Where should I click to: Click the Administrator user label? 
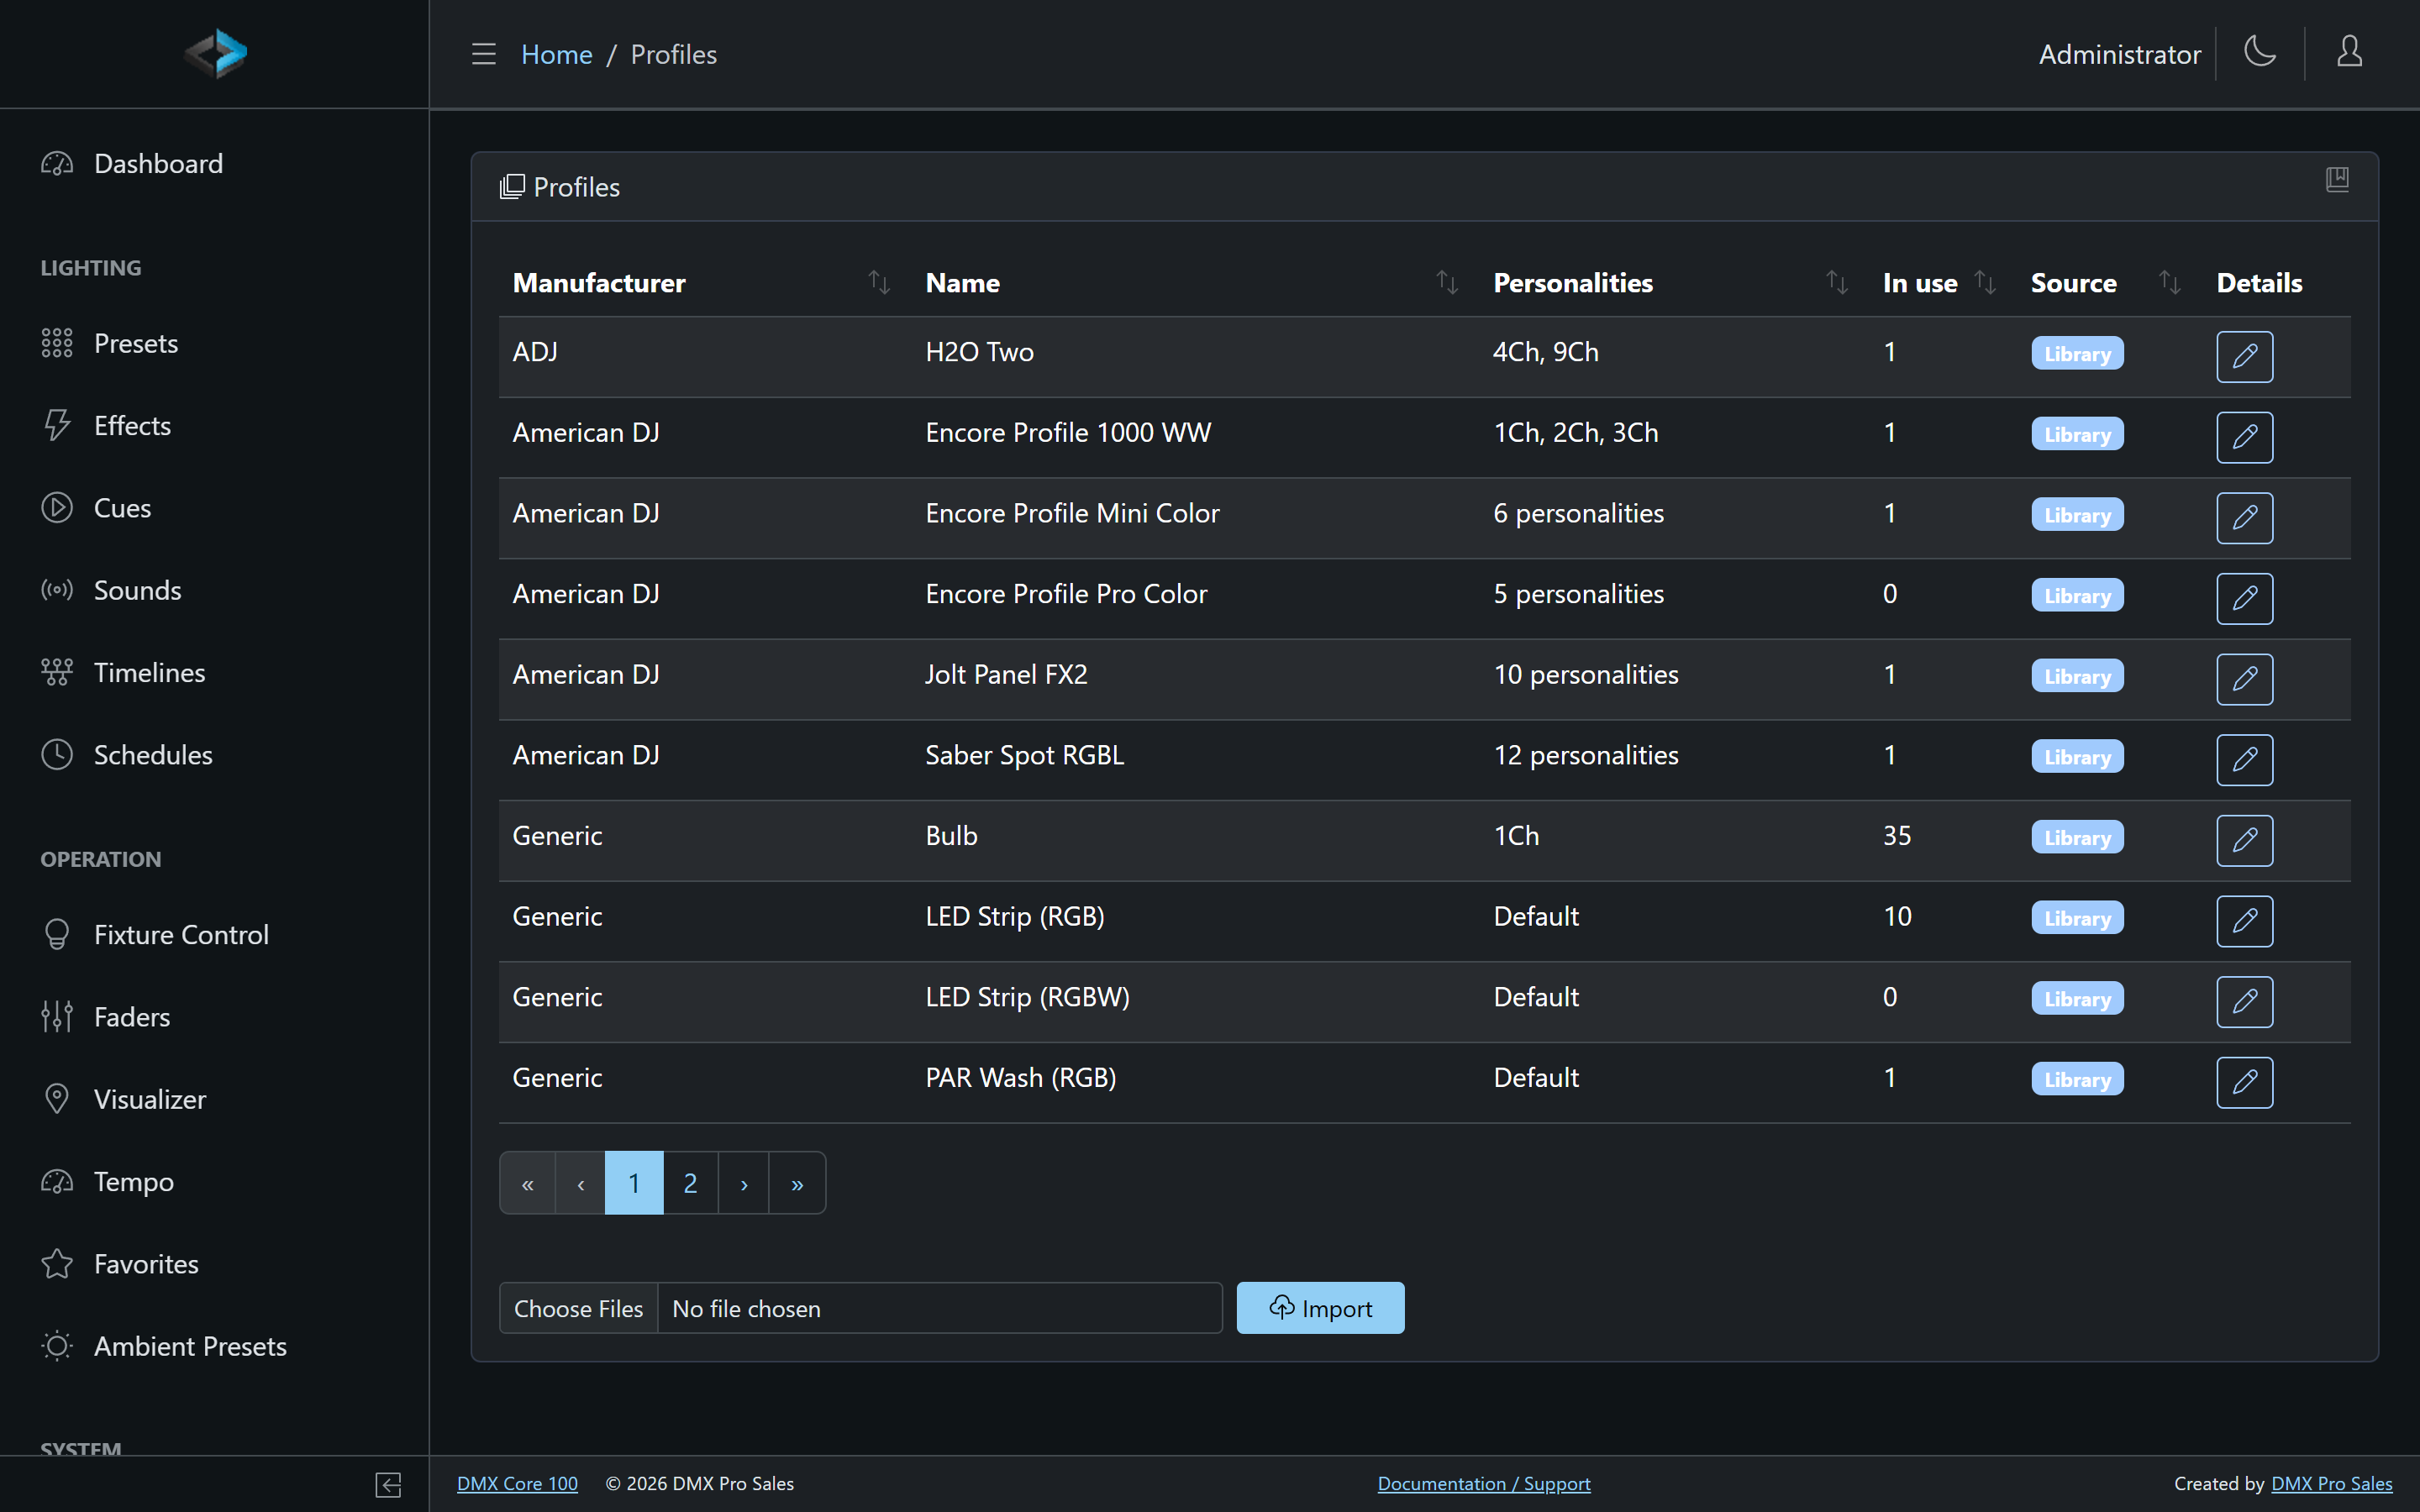click(2120, 54)
